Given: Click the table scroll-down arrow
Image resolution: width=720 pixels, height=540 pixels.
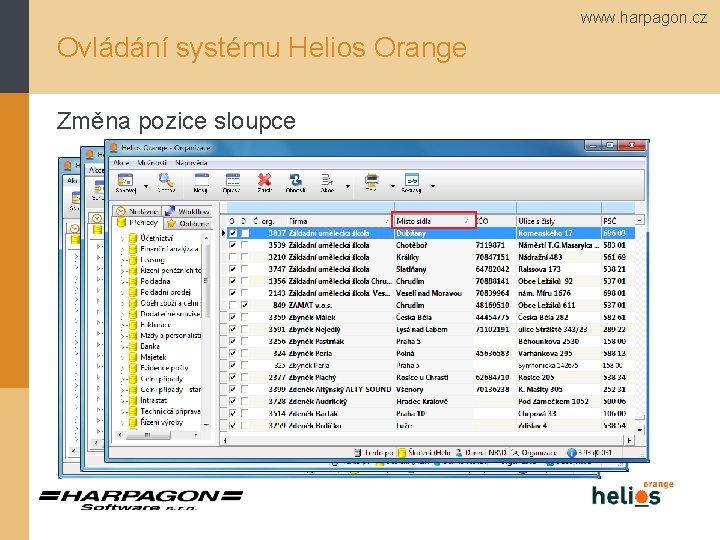Looking at the screenshot, I should tap(640, 429).
